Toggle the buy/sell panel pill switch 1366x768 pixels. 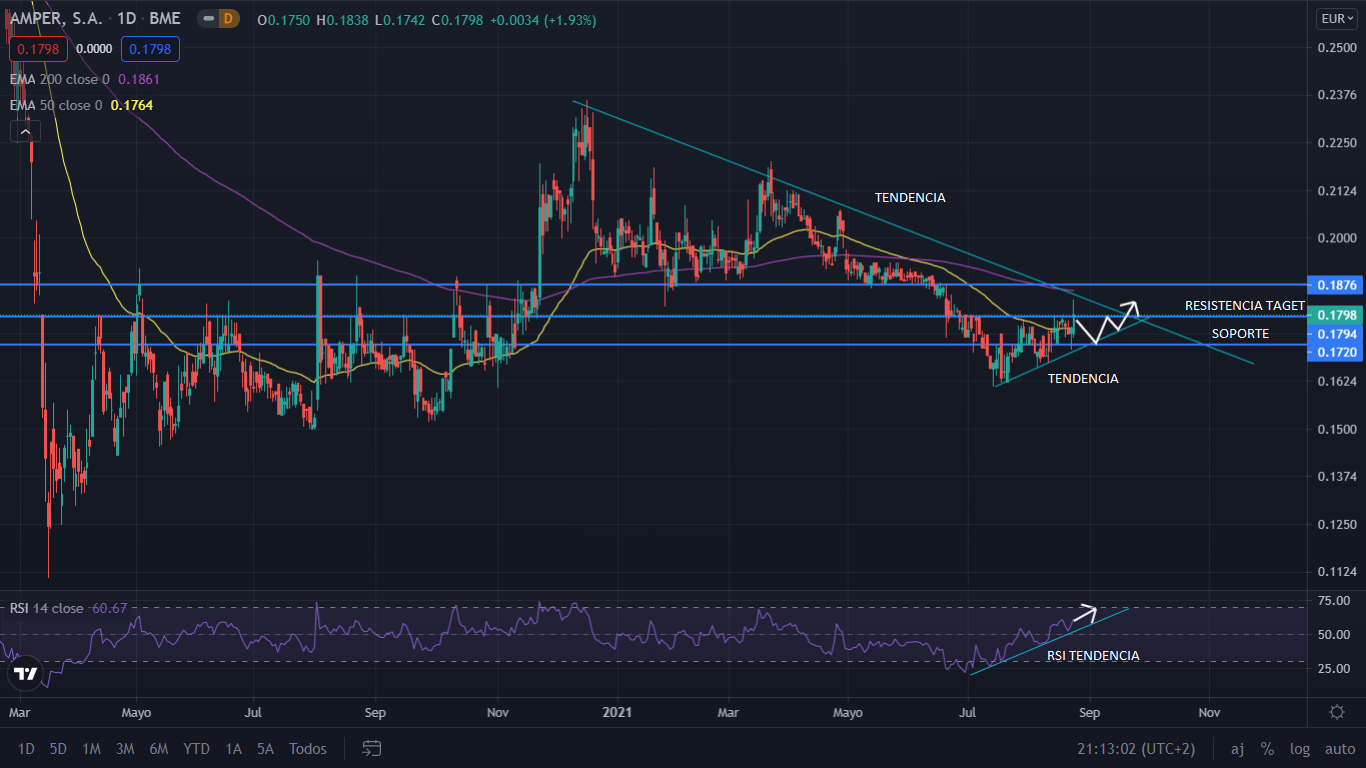tap(207, 18)
